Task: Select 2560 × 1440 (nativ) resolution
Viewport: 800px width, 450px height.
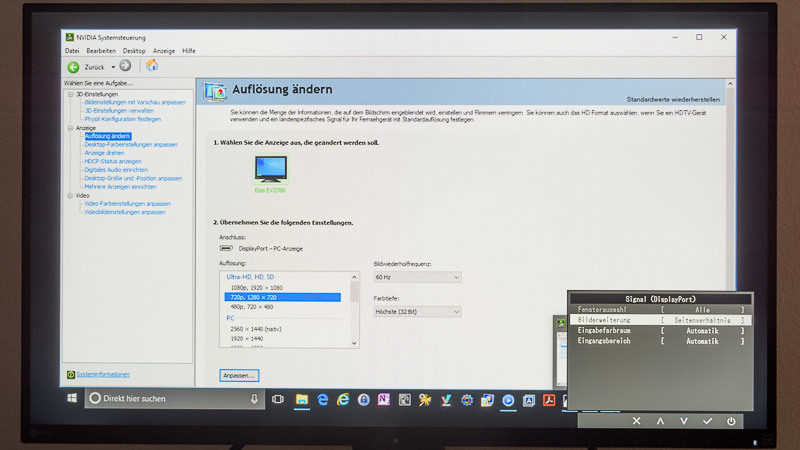Action: pyautogui.click(x=256, y=329)
